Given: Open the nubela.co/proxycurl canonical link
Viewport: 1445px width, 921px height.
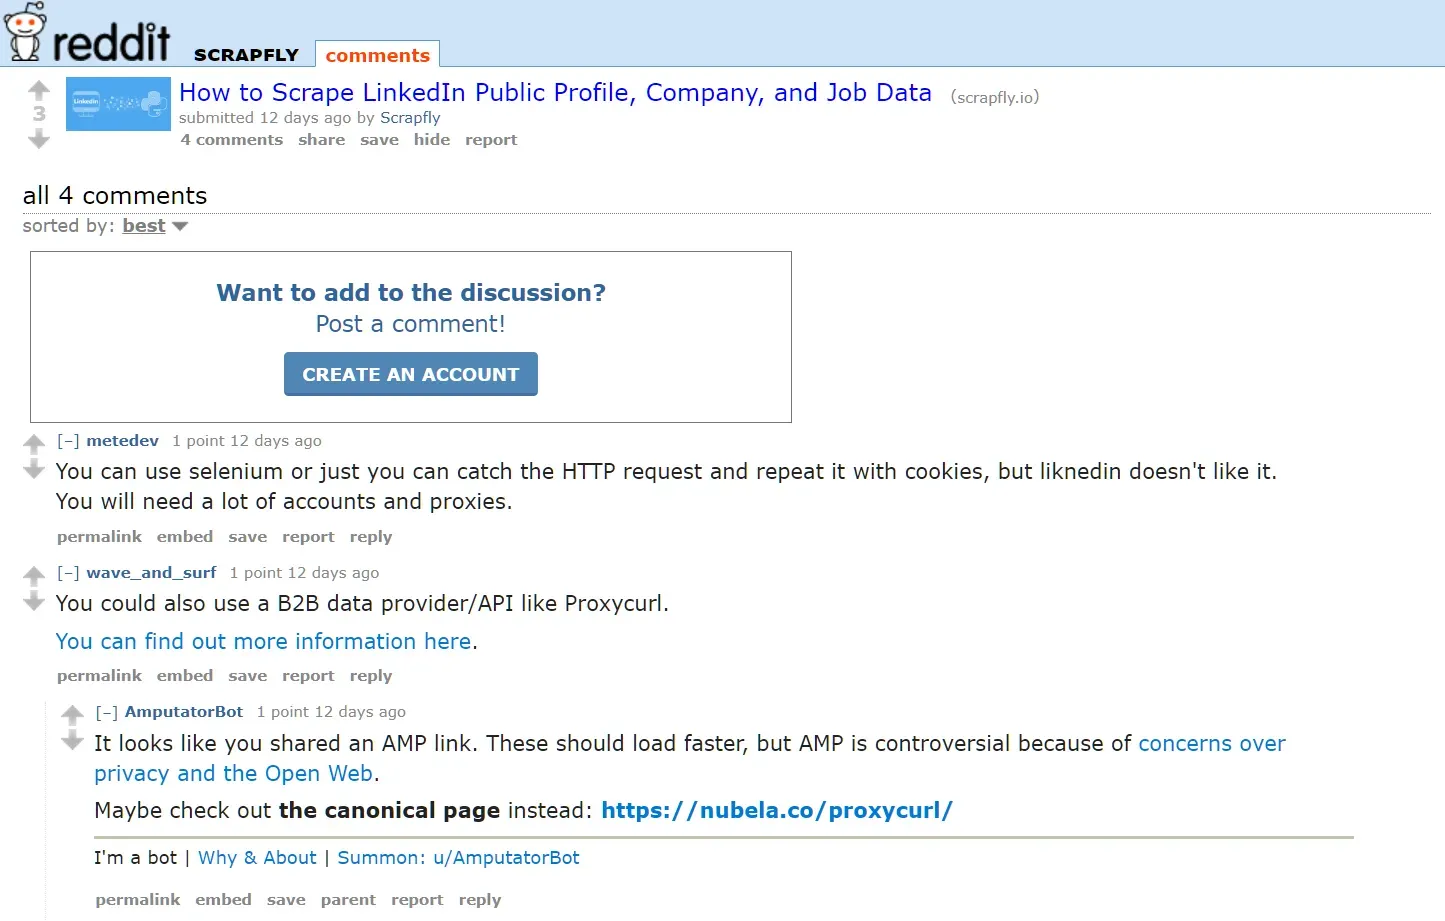Looking at the screenshot, I should point(776,810).
